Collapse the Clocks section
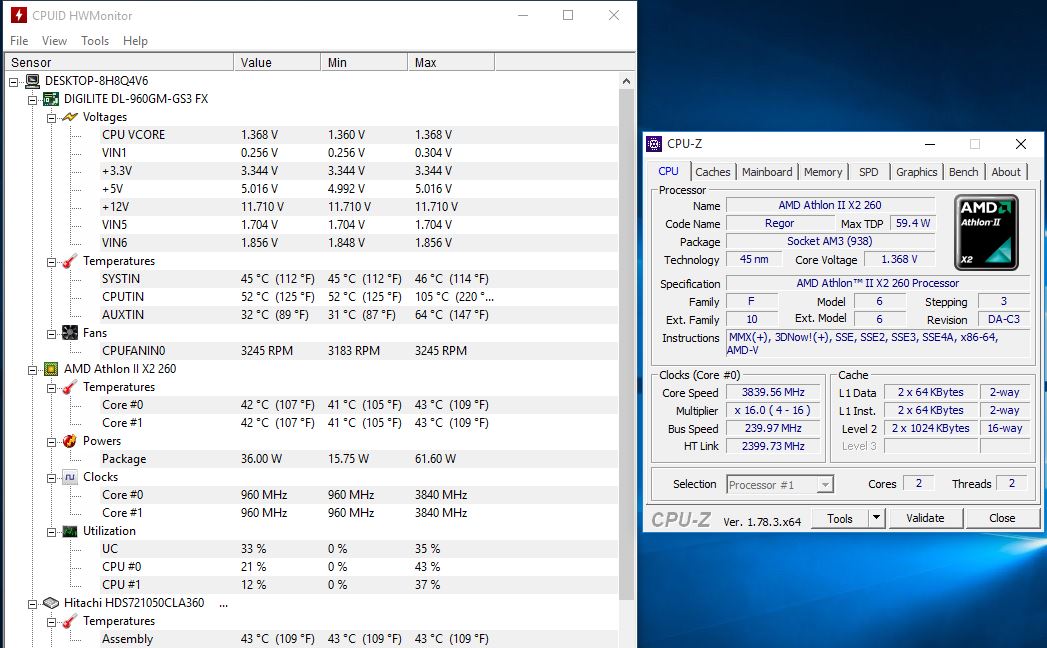 [x=51, y=478]
